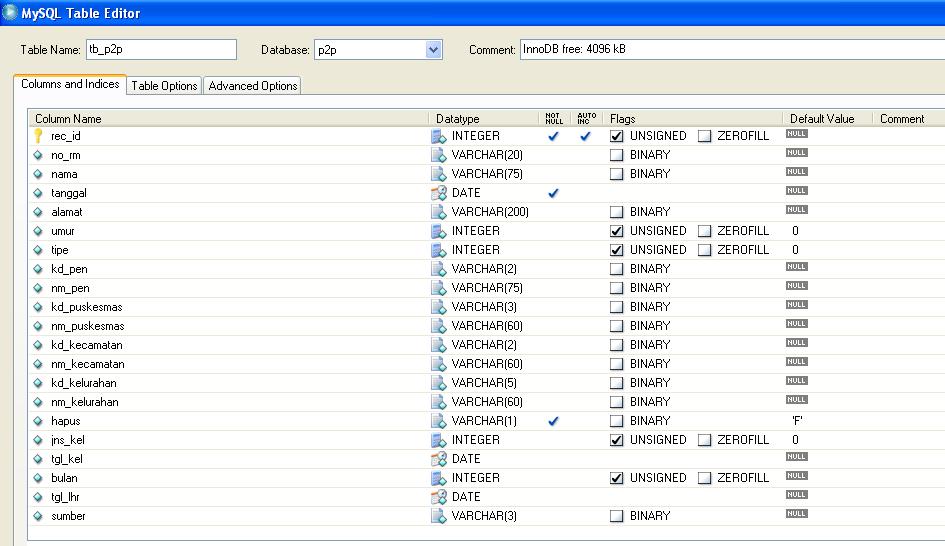Click the NOT NULL column header

point(554,119)
